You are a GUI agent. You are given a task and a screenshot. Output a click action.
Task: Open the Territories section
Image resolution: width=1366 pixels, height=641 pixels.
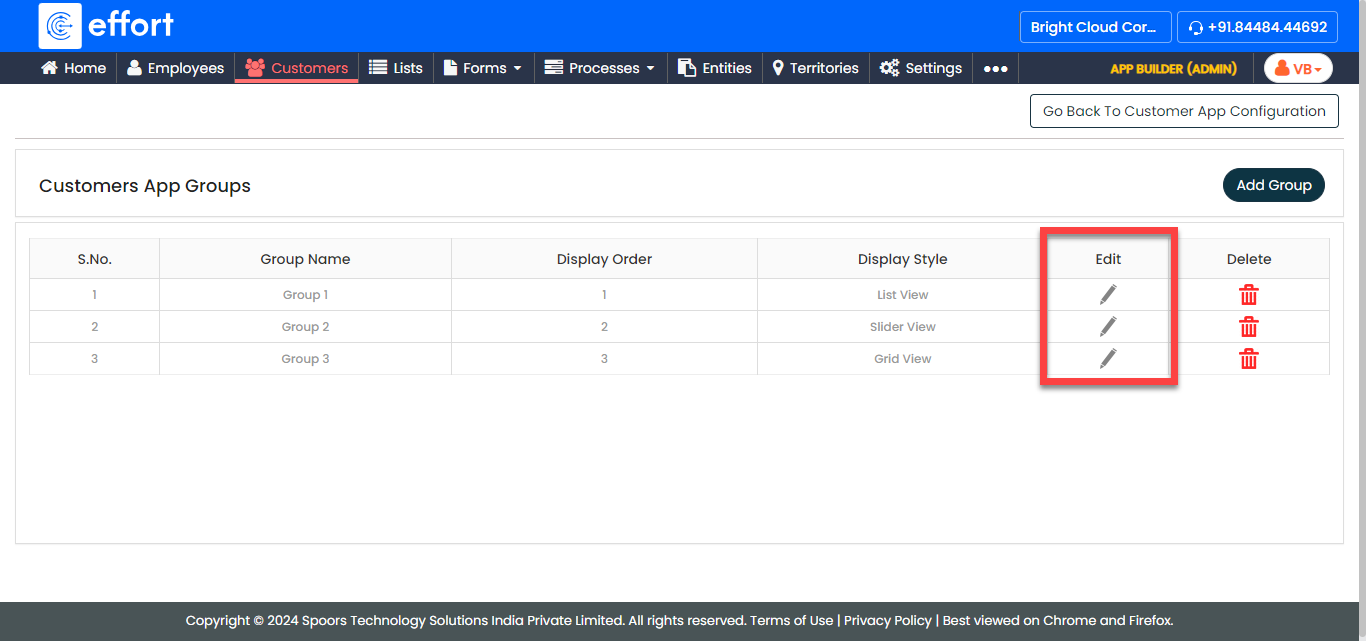coord(815,68)
